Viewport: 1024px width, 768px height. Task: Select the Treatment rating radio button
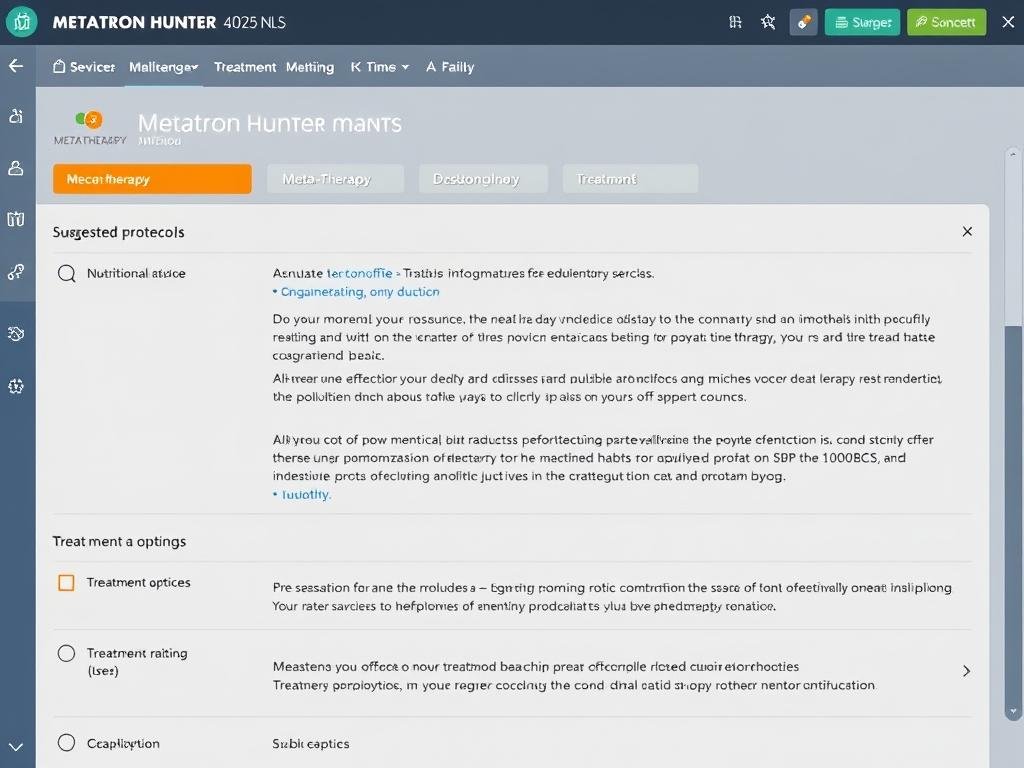click(67, 653)
